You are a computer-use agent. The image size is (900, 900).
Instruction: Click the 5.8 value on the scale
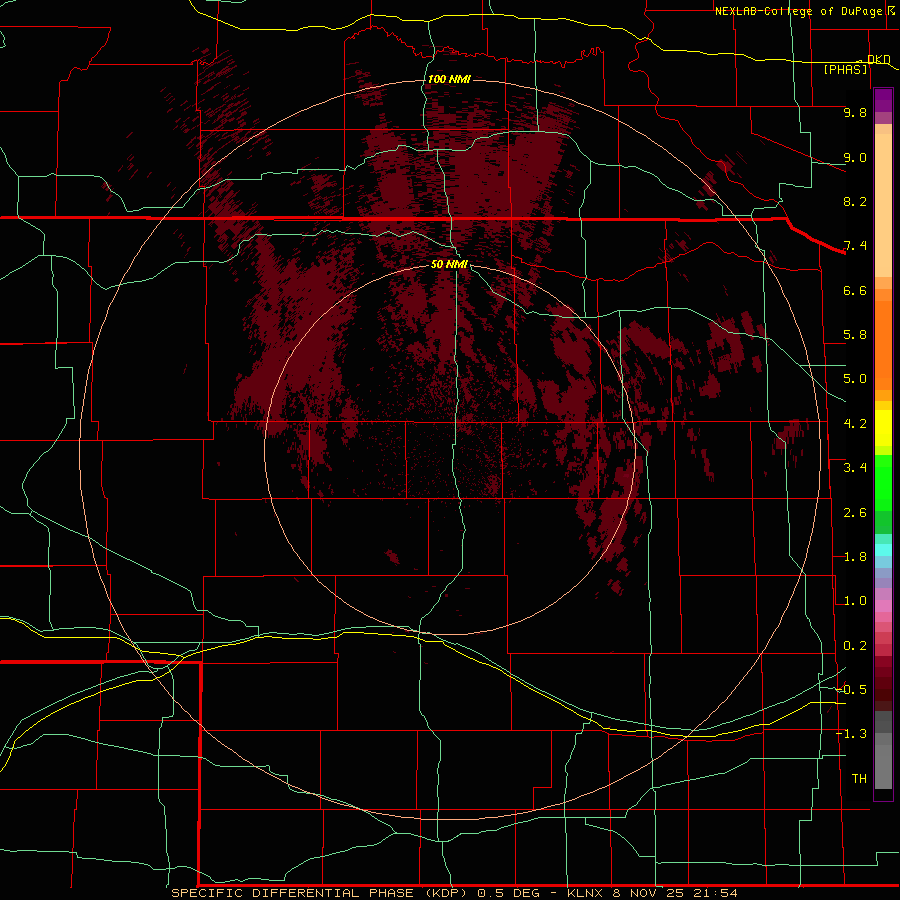click(x=855, y=335)
